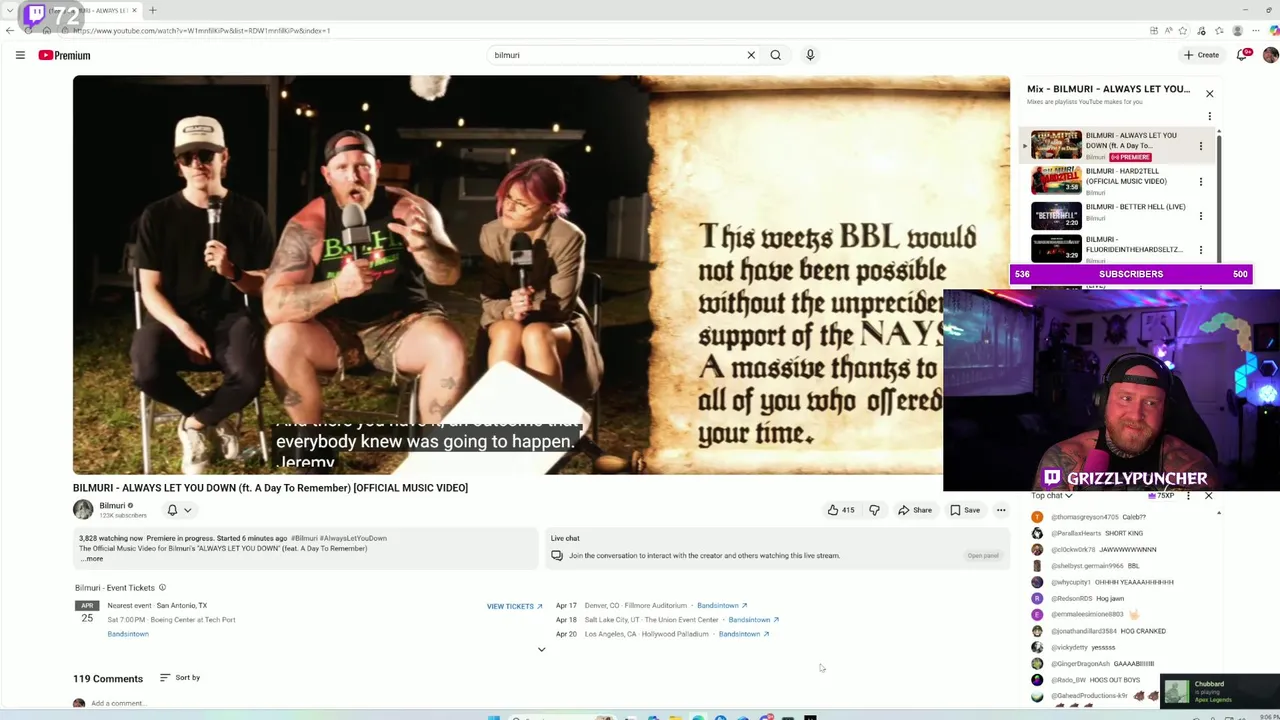Open chat overlay options menu

coord(1188,496)
